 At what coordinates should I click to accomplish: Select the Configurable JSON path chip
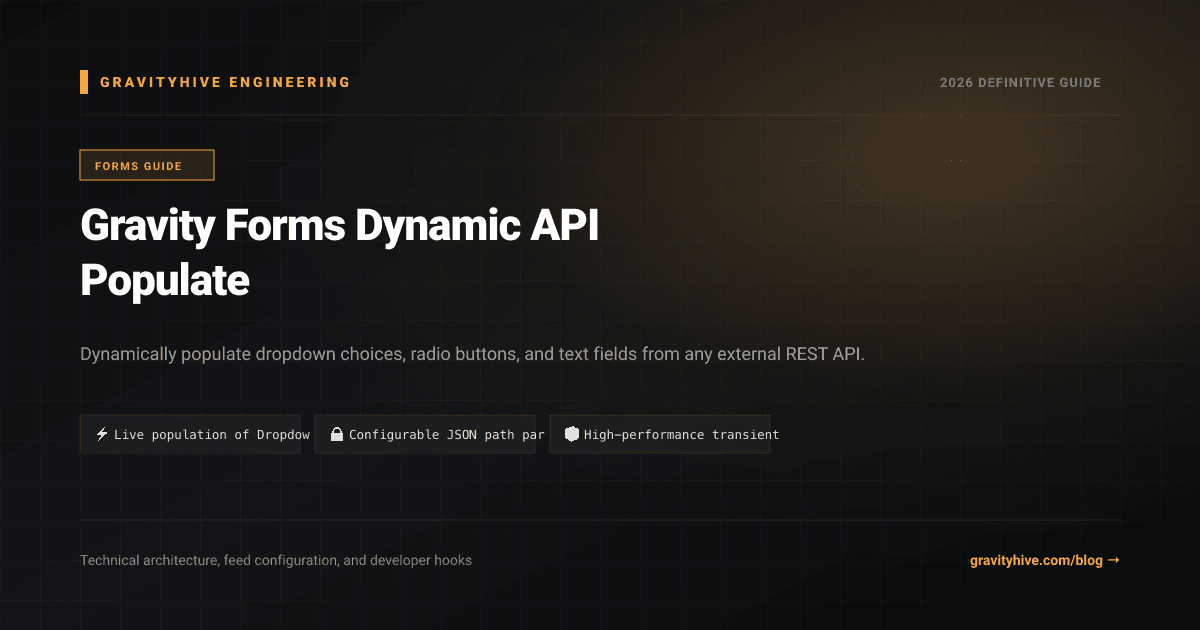(x=425, y=434)
